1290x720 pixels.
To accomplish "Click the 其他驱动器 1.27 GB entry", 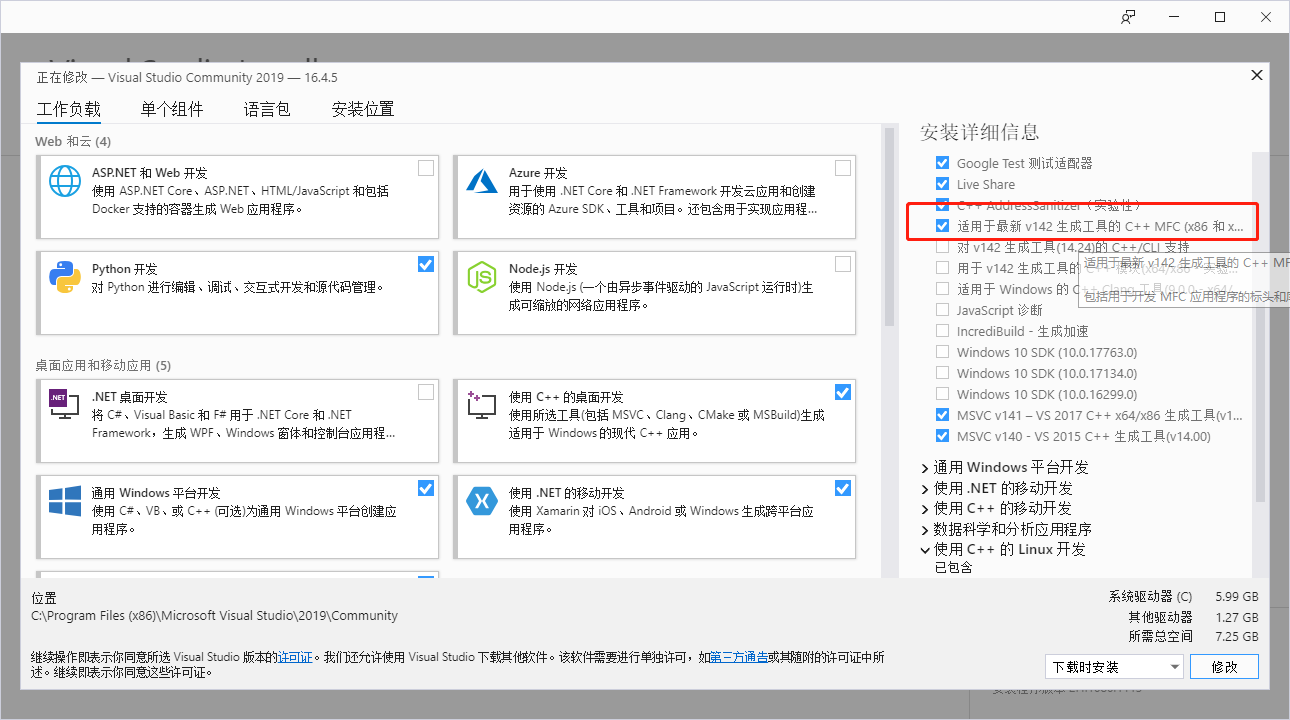I will tap(1194, 617).
